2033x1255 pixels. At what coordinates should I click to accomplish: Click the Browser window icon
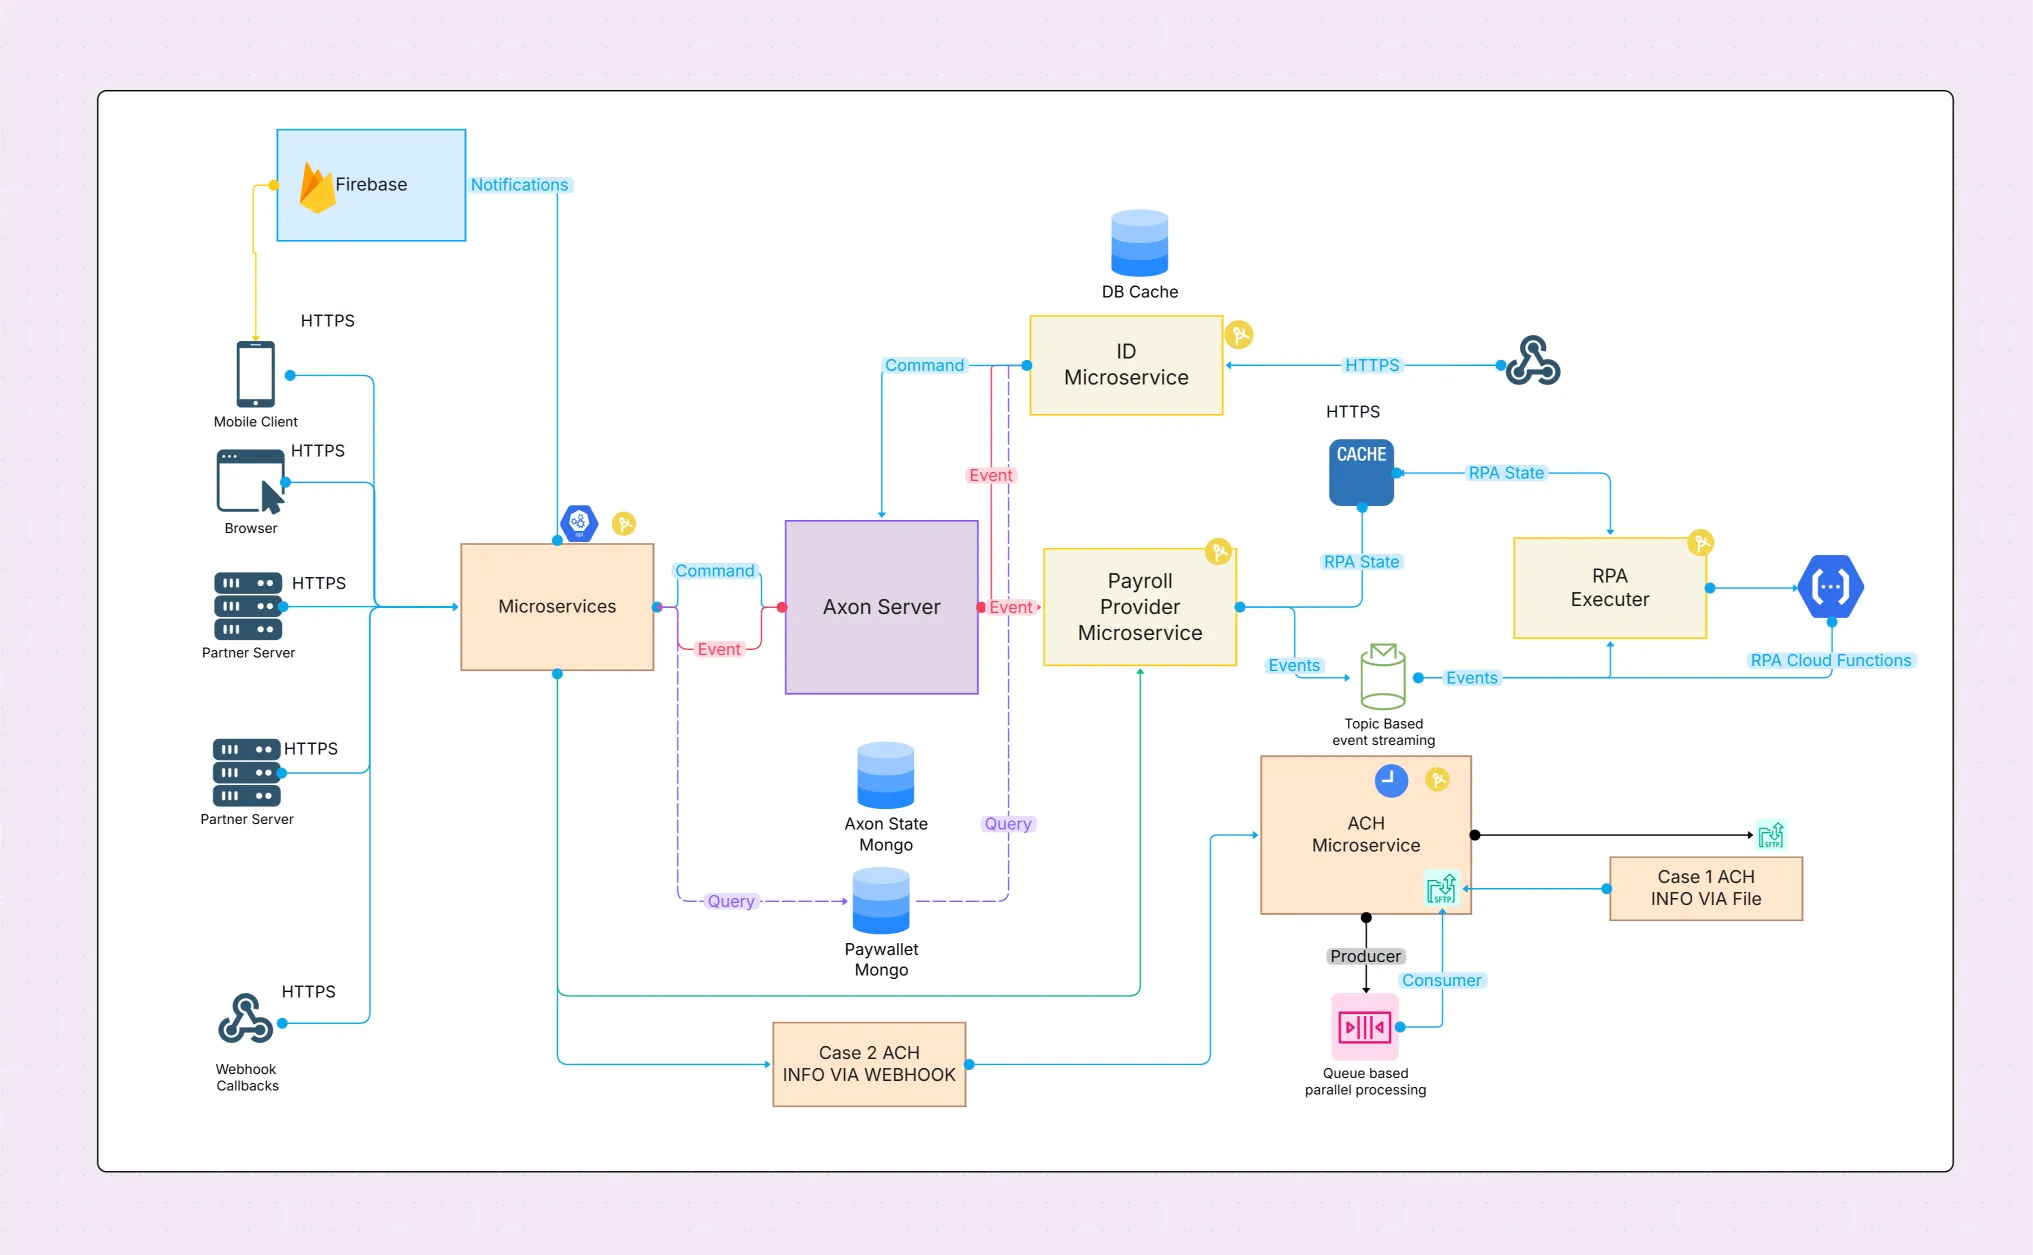[250, 481]
